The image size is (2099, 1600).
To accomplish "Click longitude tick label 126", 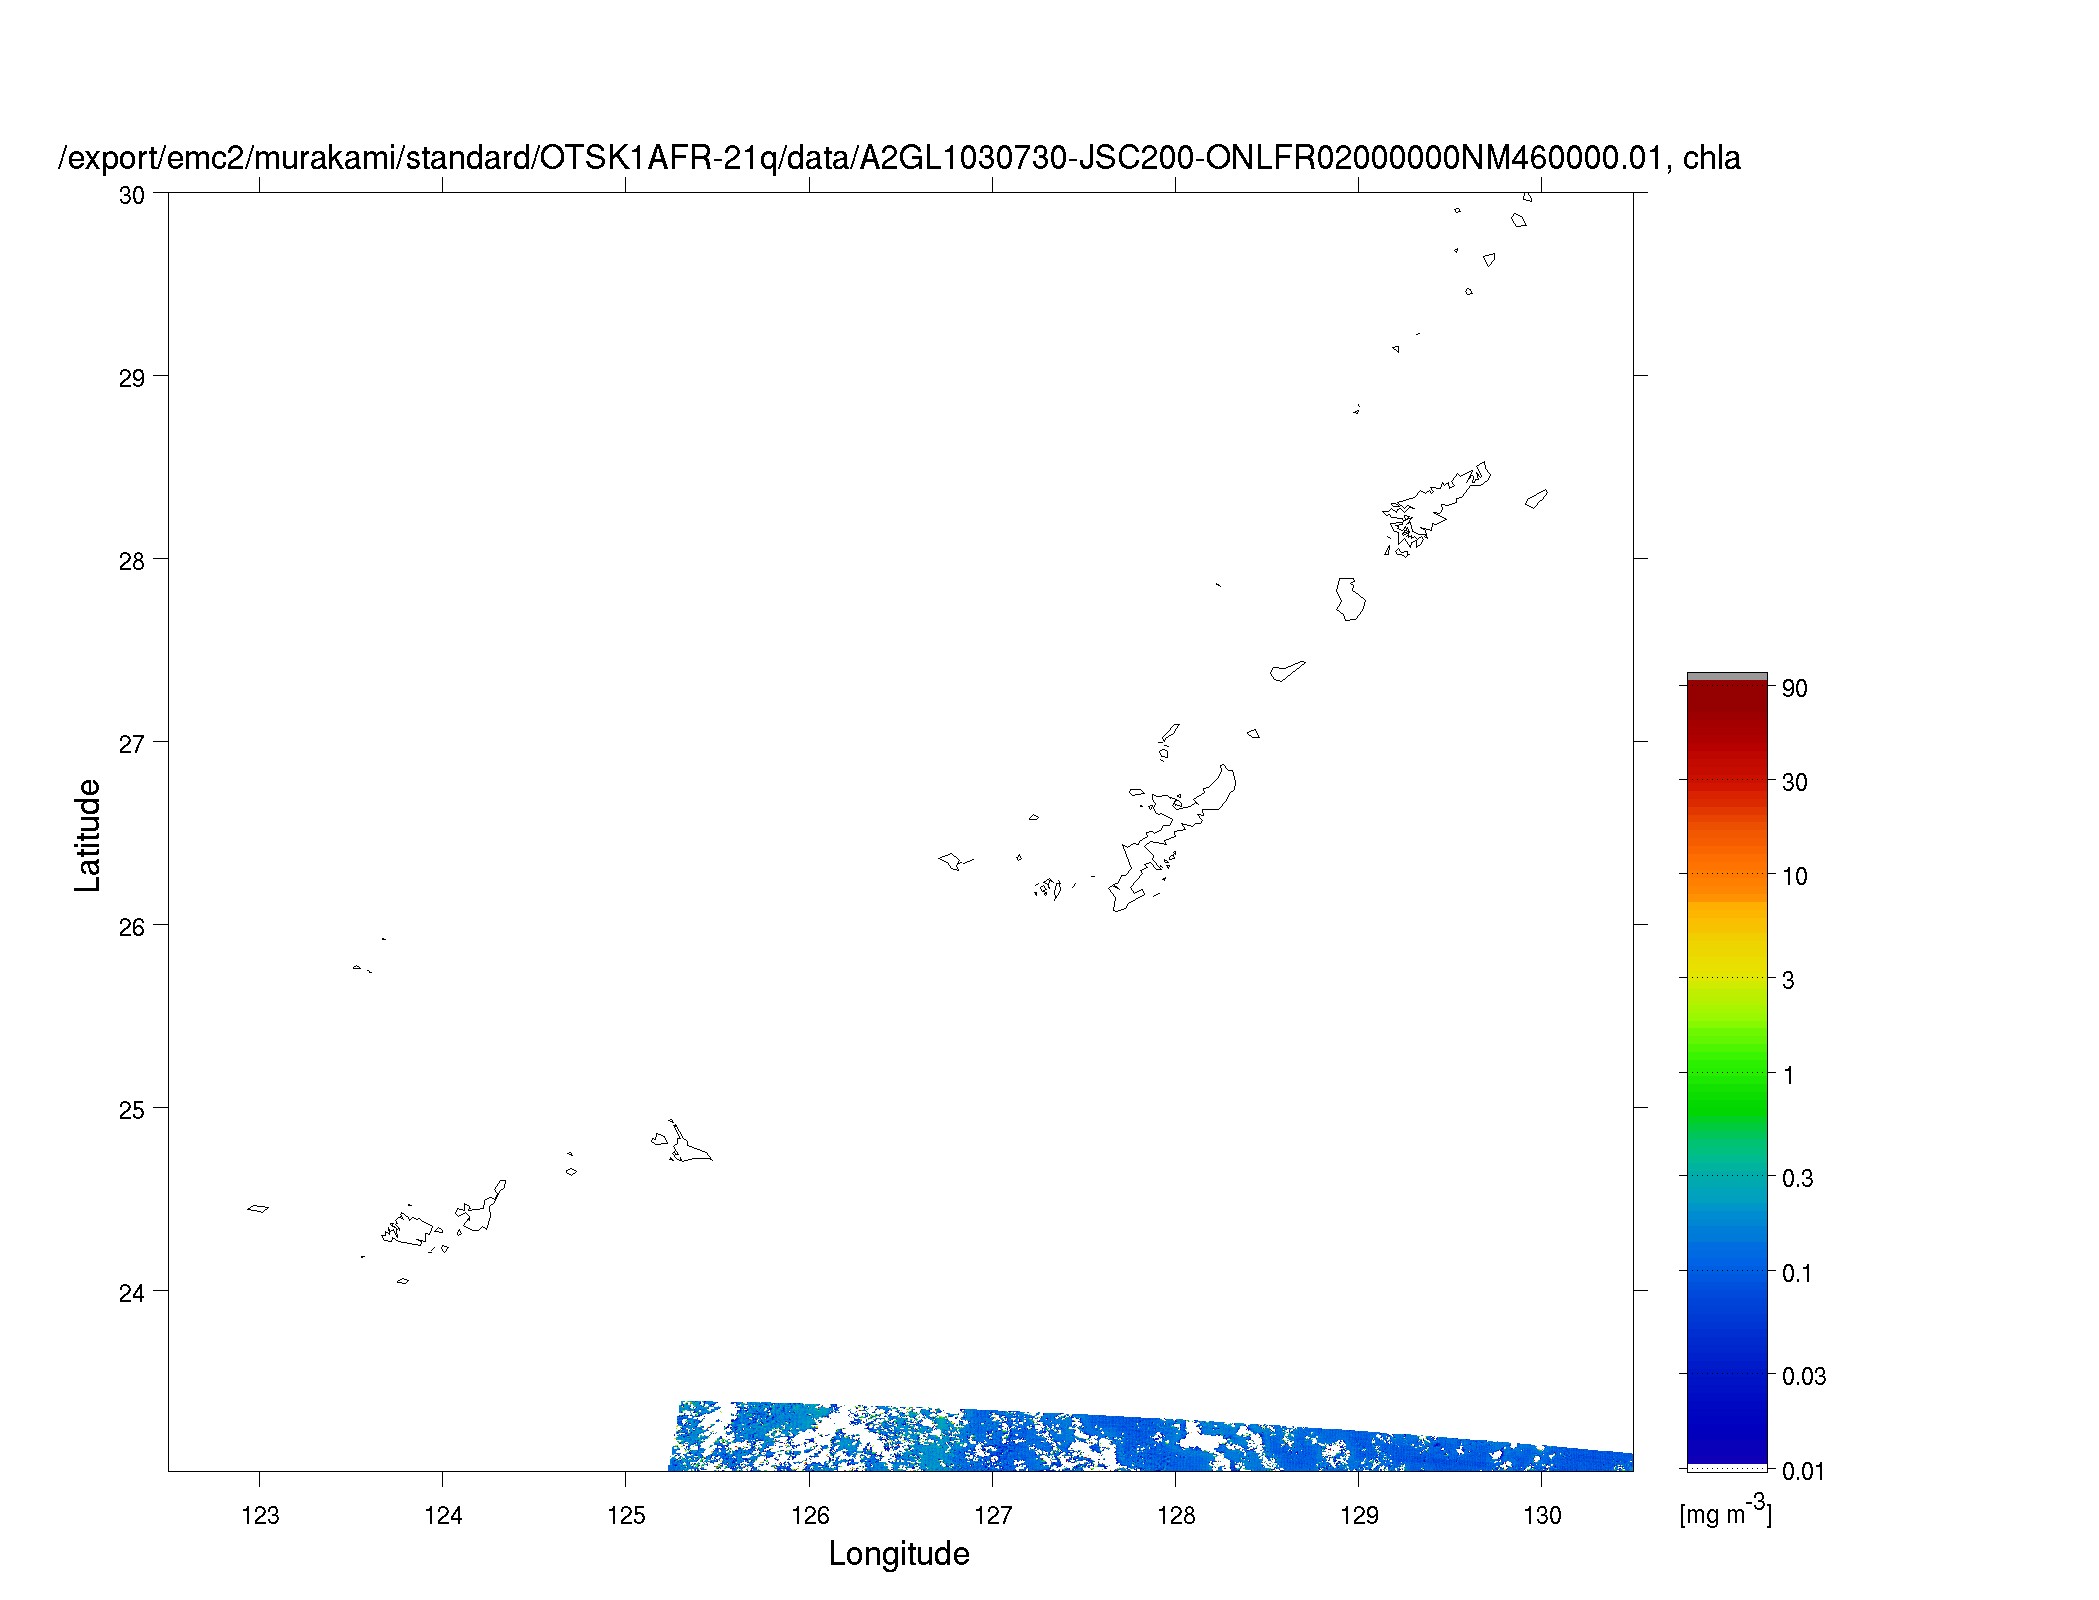I will coord(810,1516).
